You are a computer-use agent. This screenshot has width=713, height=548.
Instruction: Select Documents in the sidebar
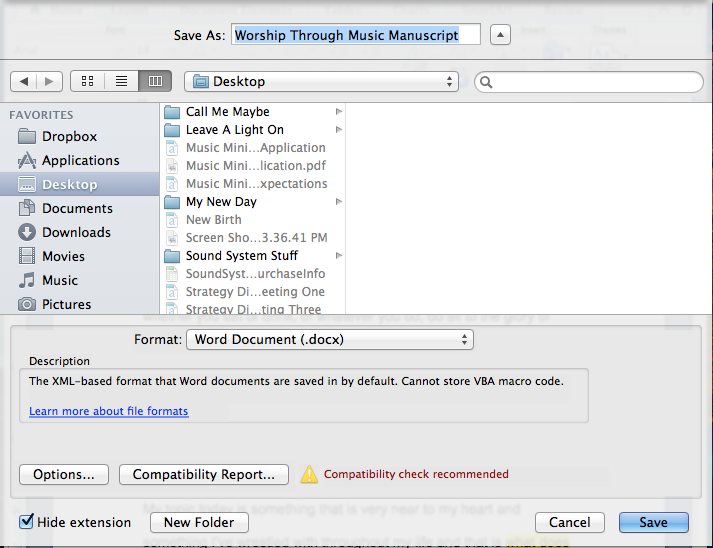(x=77, y=208)
